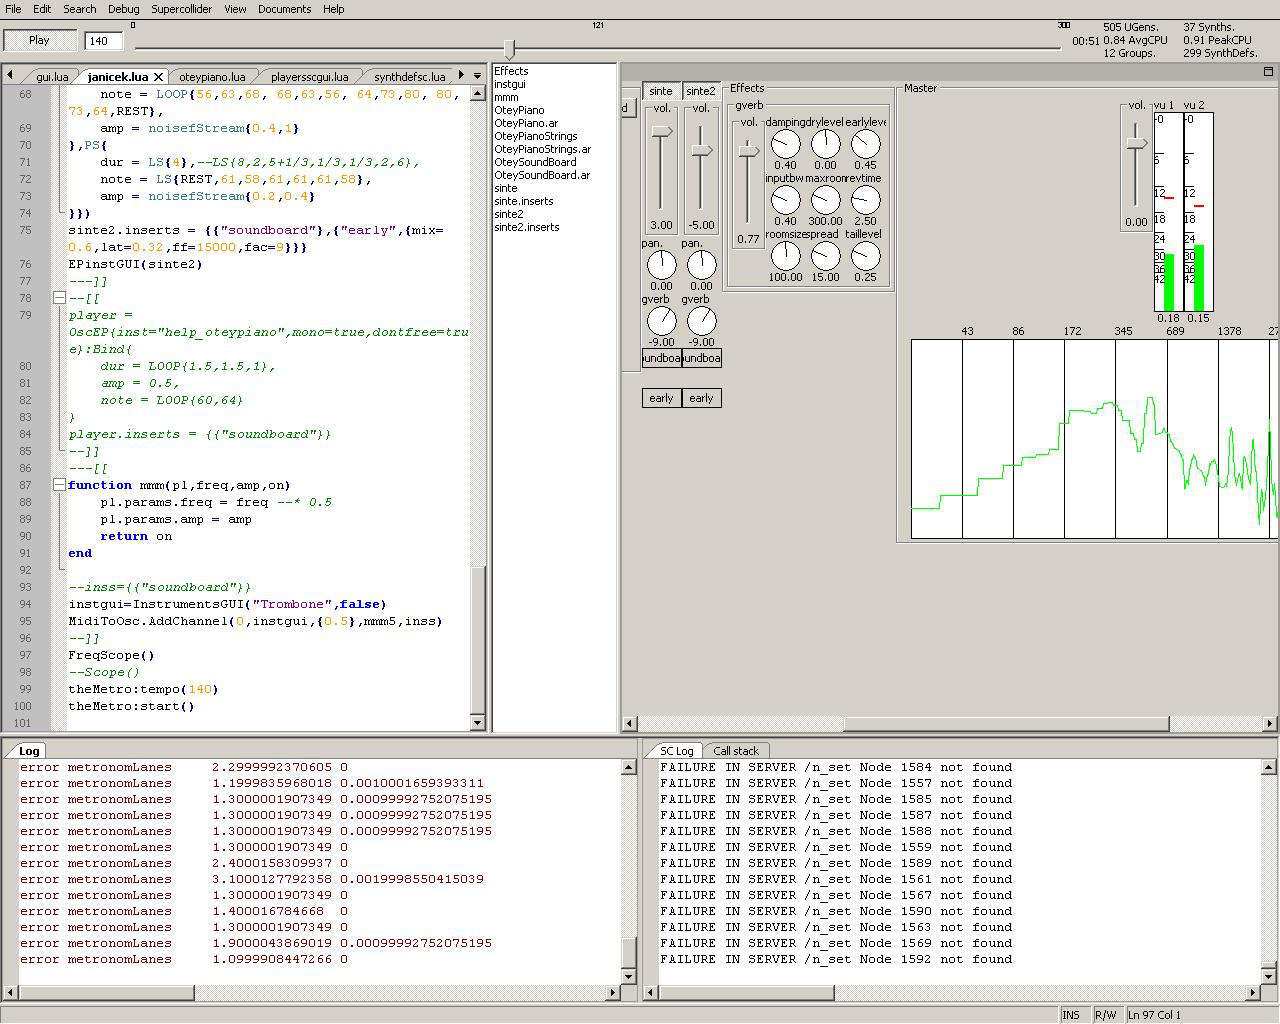Click the drylevel knob in gverb

tap(825, 144)
